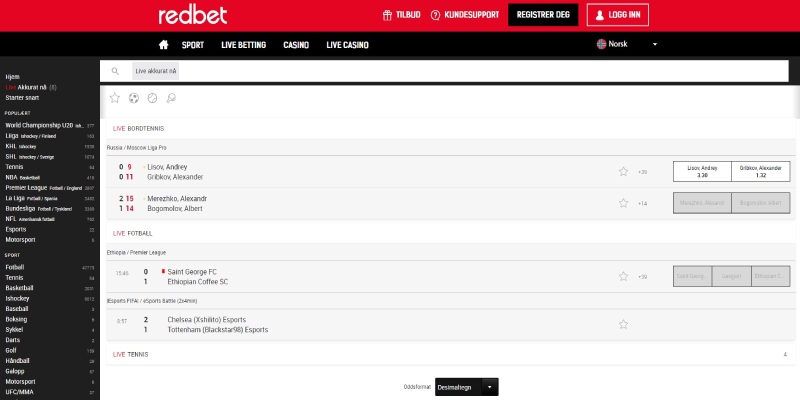Favorite the Lisov vs Gribkov match star
The width and height of the screenshot is (800, 400).
point(623,172)
